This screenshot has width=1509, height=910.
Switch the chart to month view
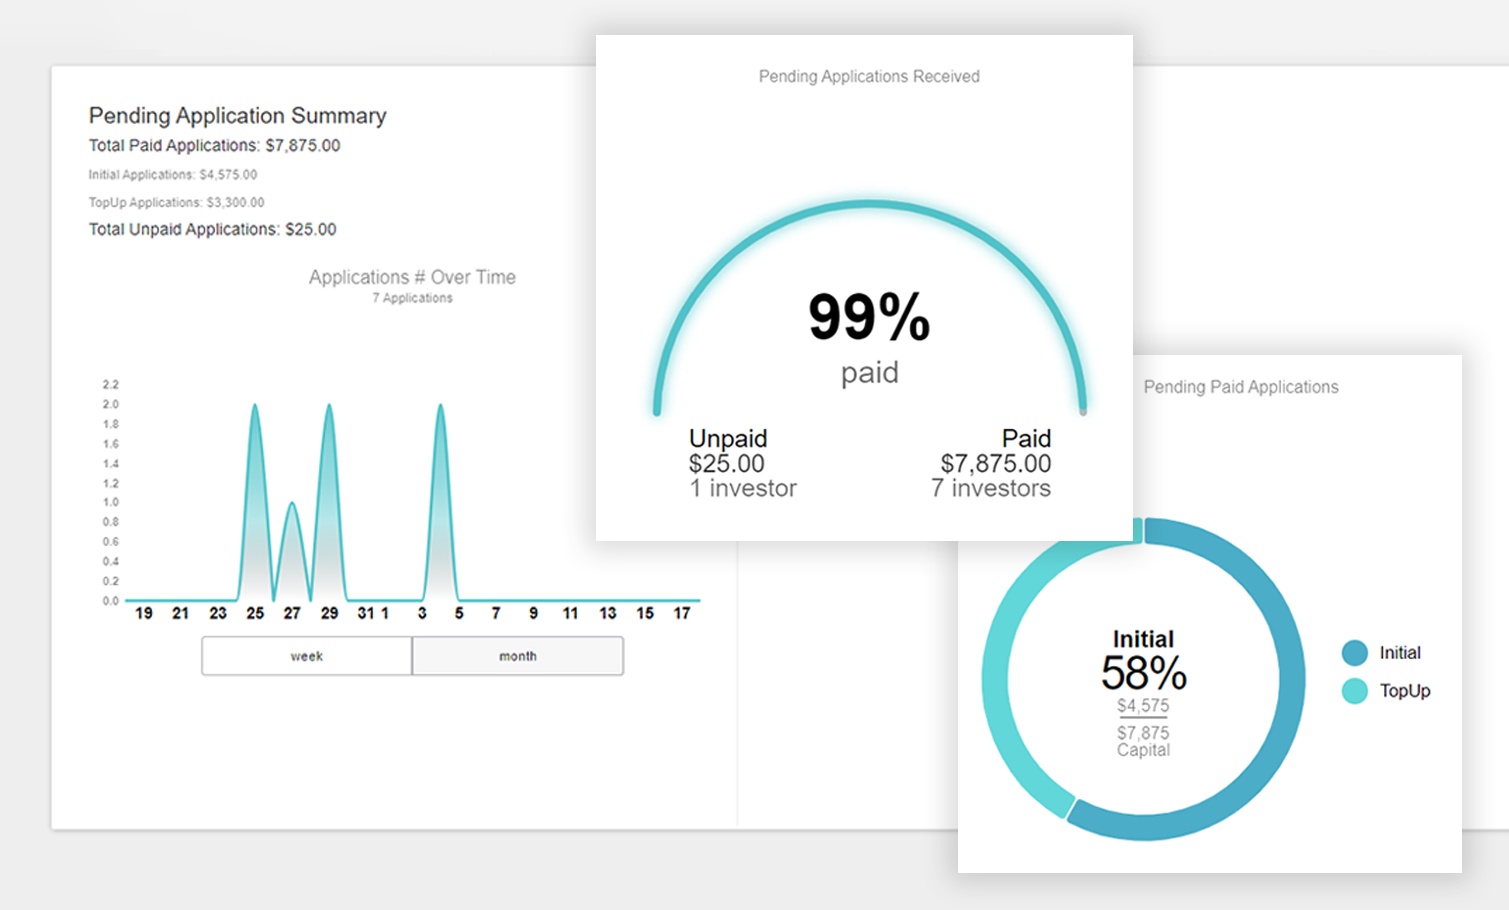click(518, 656)
